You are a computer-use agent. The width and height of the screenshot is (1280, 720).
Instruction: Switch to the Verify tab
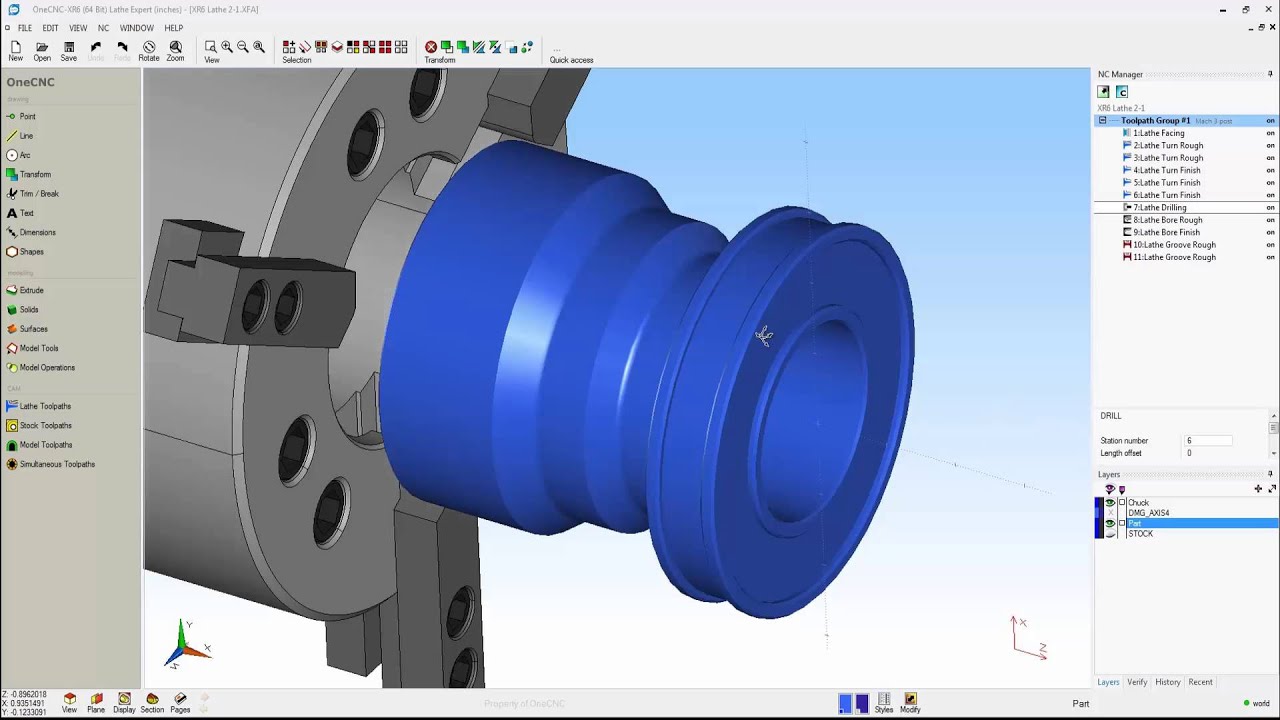pos(1137,682)
